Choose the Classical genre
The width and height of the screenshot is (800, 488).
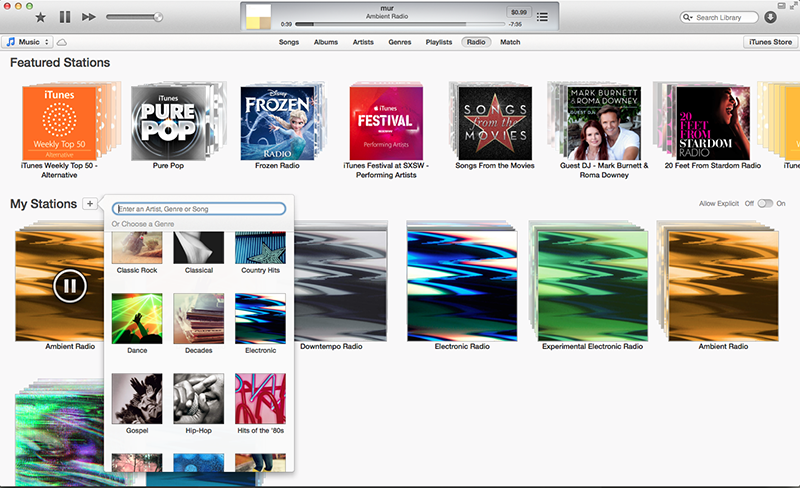(198, 248)
